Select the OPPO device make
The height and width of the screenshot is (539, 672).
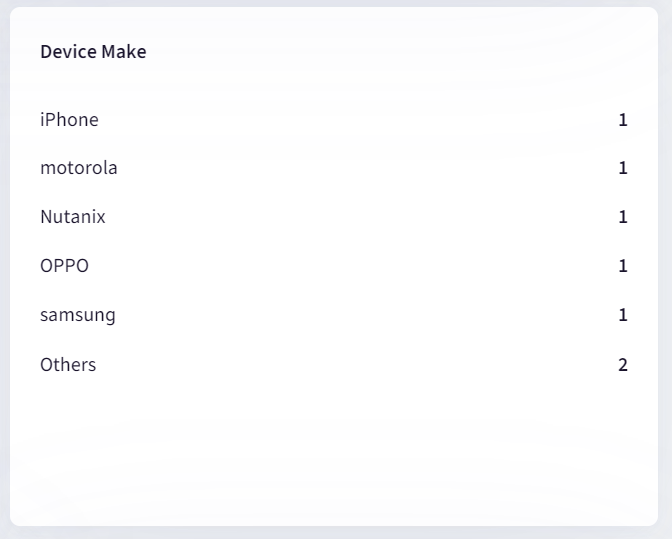pos(64,266)
